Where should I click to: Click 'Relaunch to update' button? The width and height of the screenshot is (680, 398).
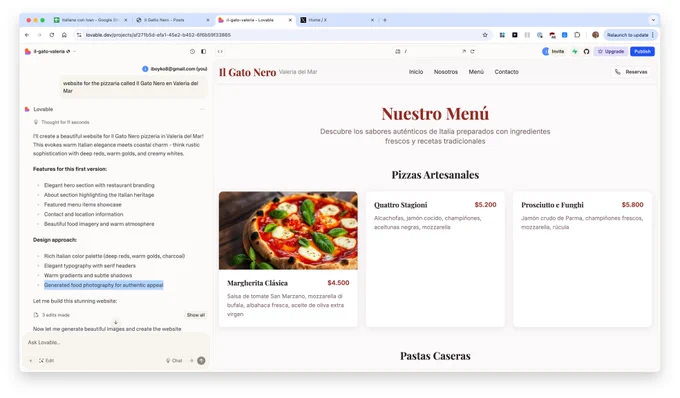tap(630, 35)
